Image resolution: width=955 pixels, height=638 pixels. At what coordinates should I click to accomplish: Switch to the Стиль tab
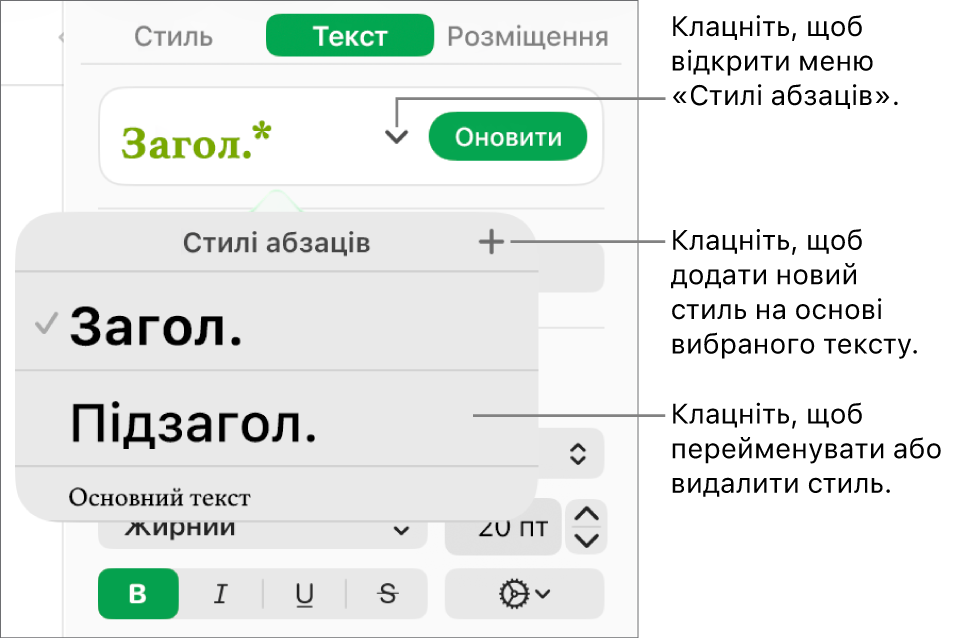174,37
